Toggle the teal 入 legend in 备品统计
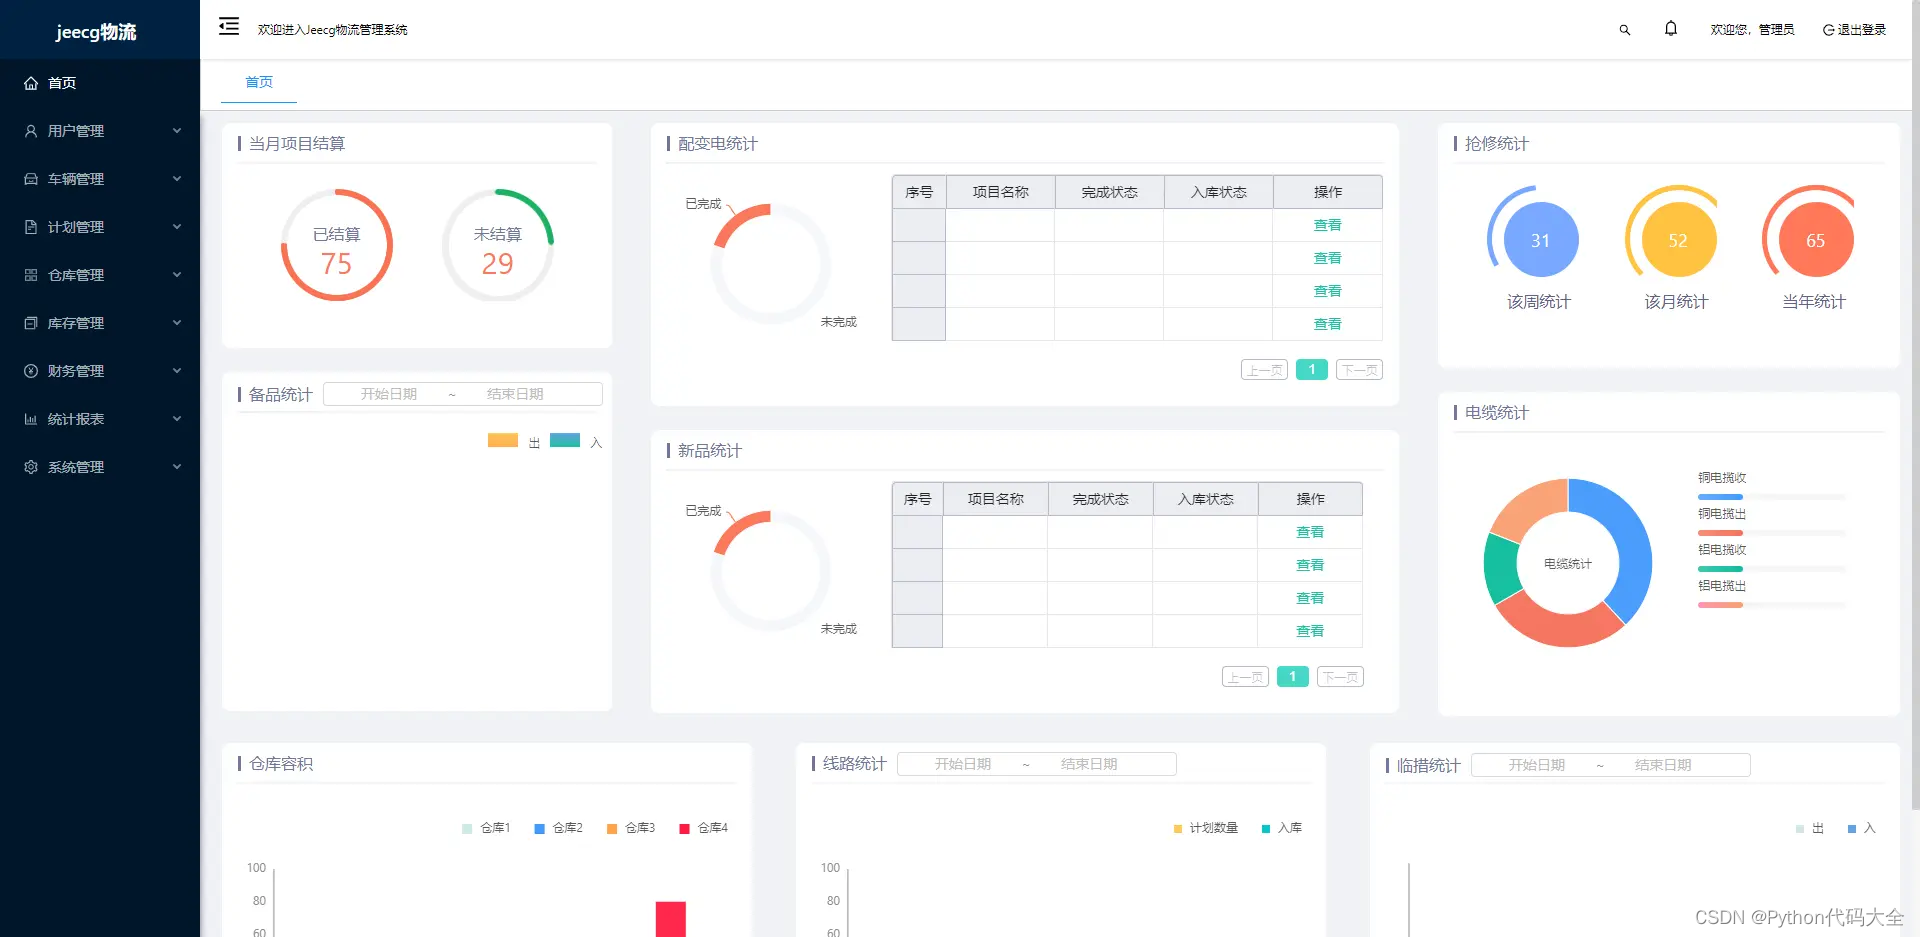The image size is (1920, 937). click(x=576, y=441)
